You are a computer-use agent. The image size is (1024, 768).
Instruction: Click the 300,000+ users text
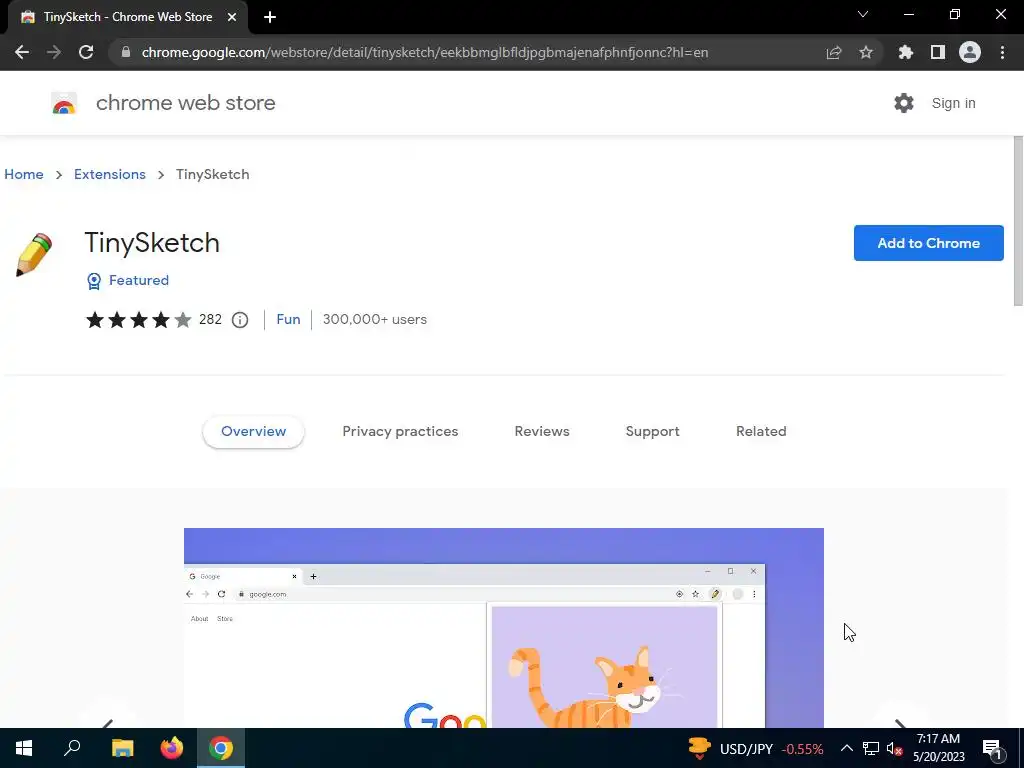[375, 319]
